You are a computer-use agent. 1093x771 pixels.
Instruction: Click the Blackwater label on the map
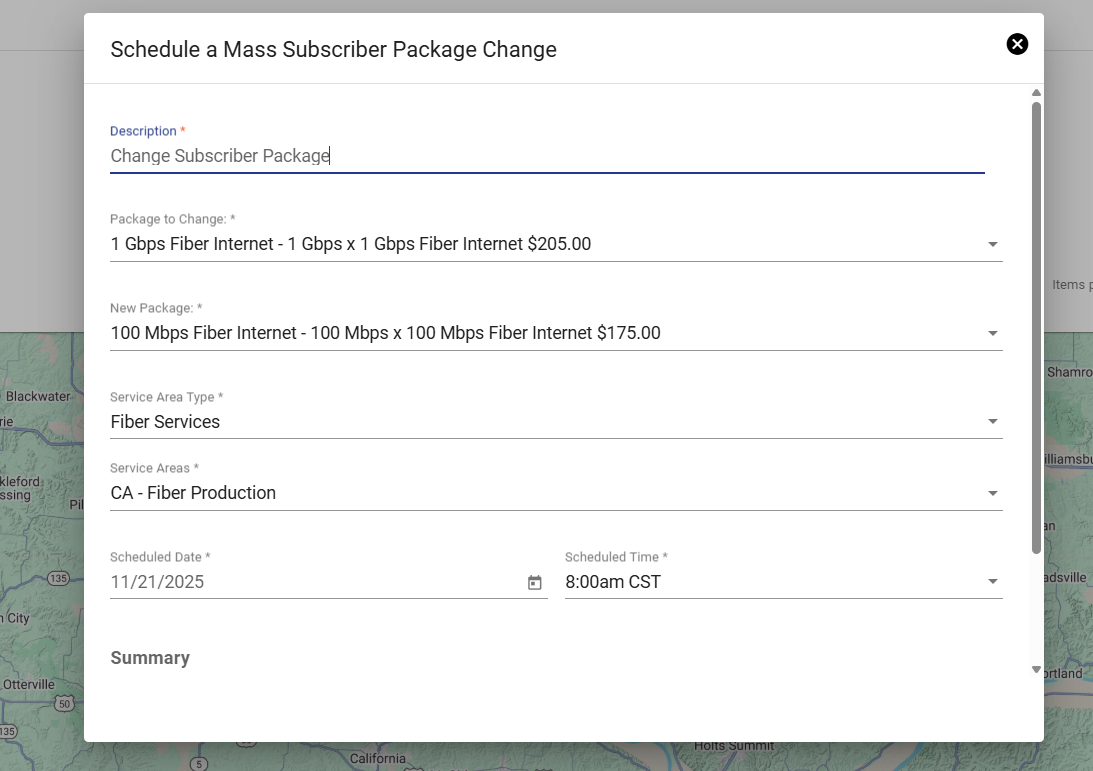coord(38,396)
